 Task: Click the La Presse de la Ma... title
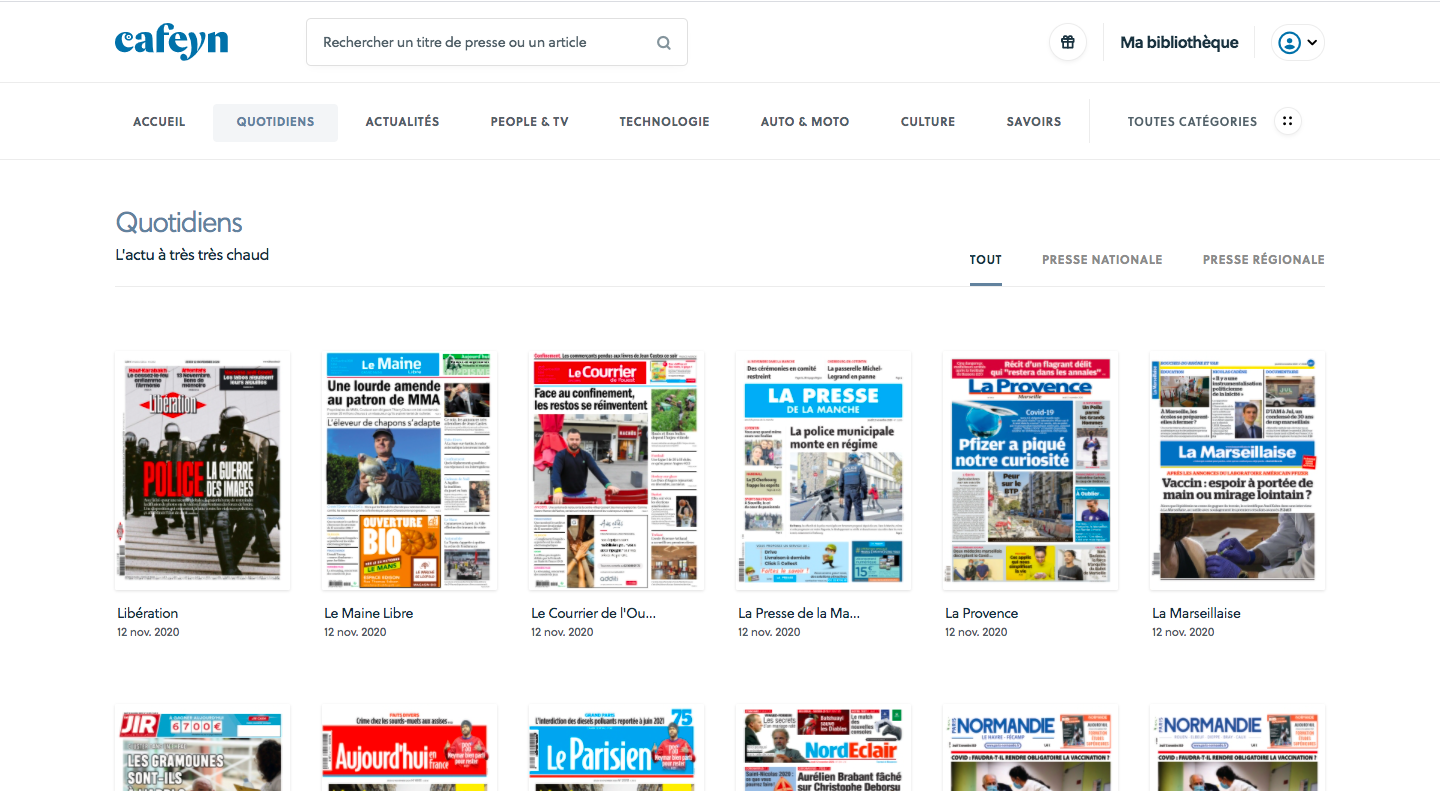[x=799, y=613]
